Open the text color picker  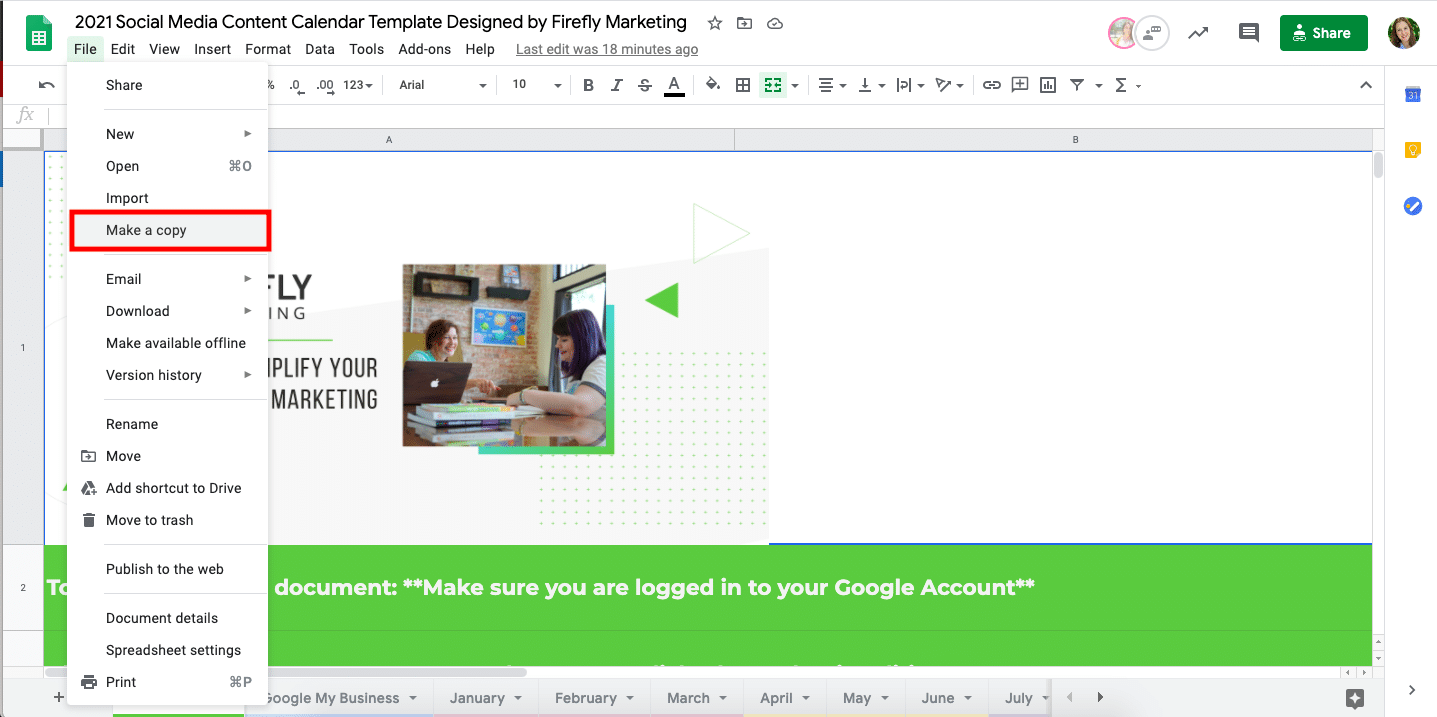(675, 86)
